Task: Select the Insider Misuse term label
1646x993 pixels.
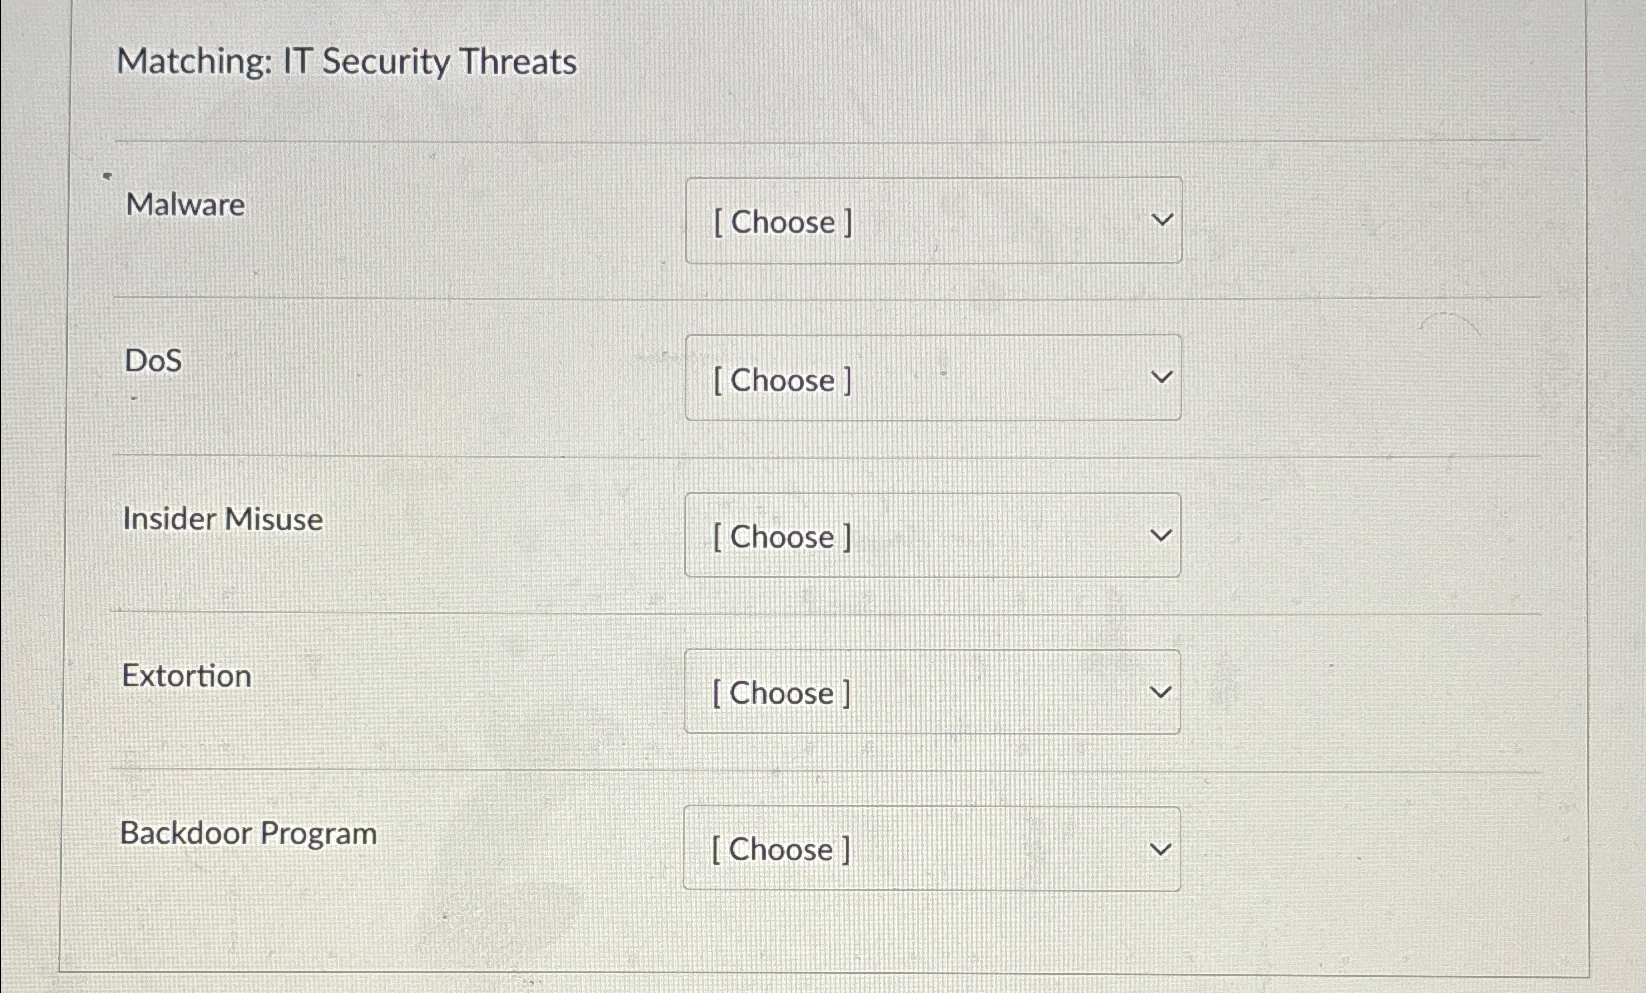Action: [x=223, y=519]
